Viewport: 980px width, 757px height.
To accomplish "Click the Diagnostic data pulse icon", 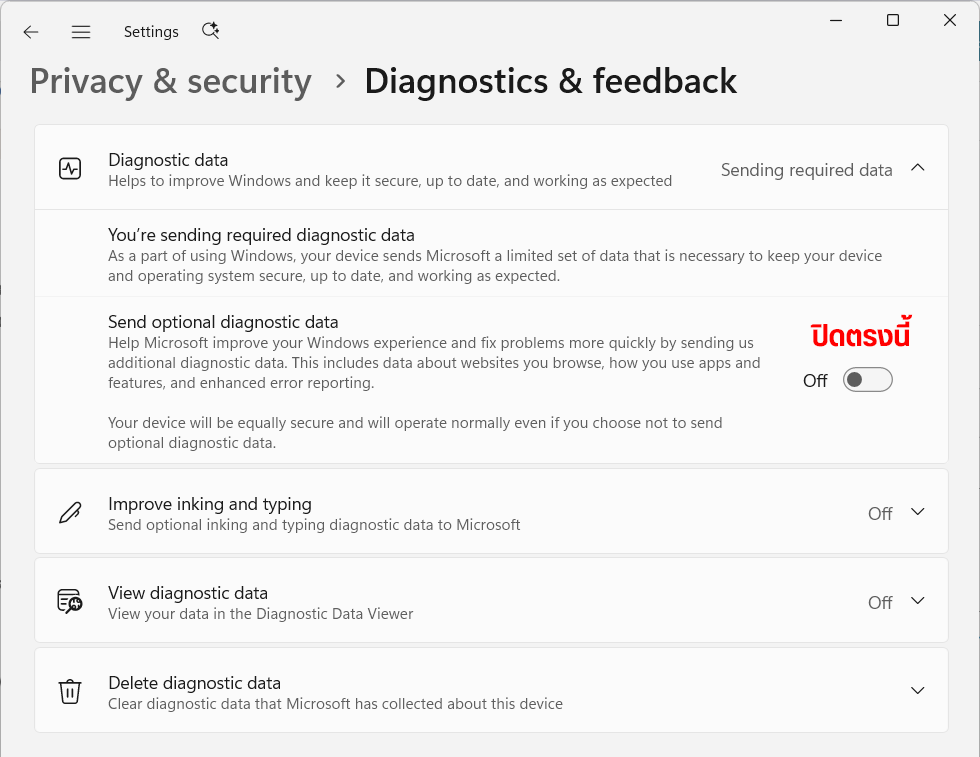I will (70, 169).
